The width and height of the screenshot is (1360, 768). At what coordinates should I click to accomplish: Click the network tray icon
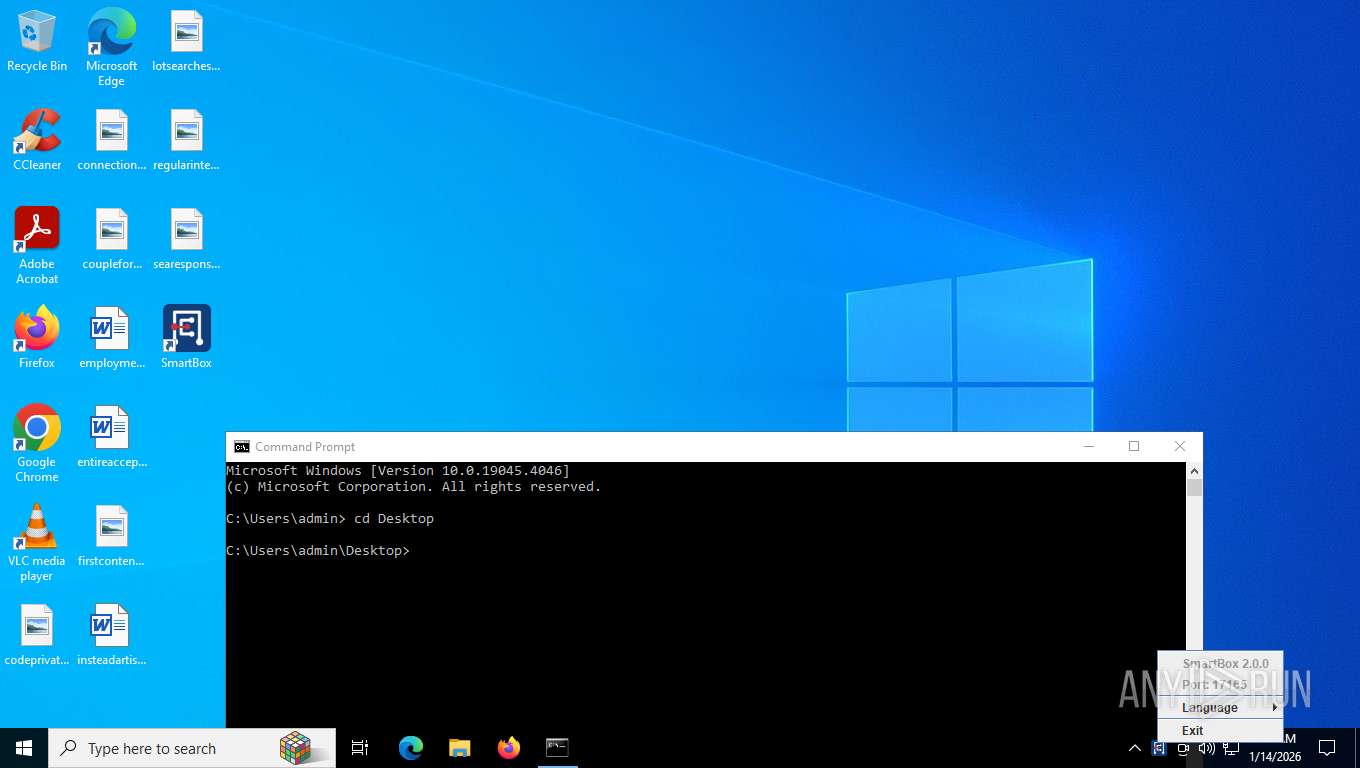1231,748
